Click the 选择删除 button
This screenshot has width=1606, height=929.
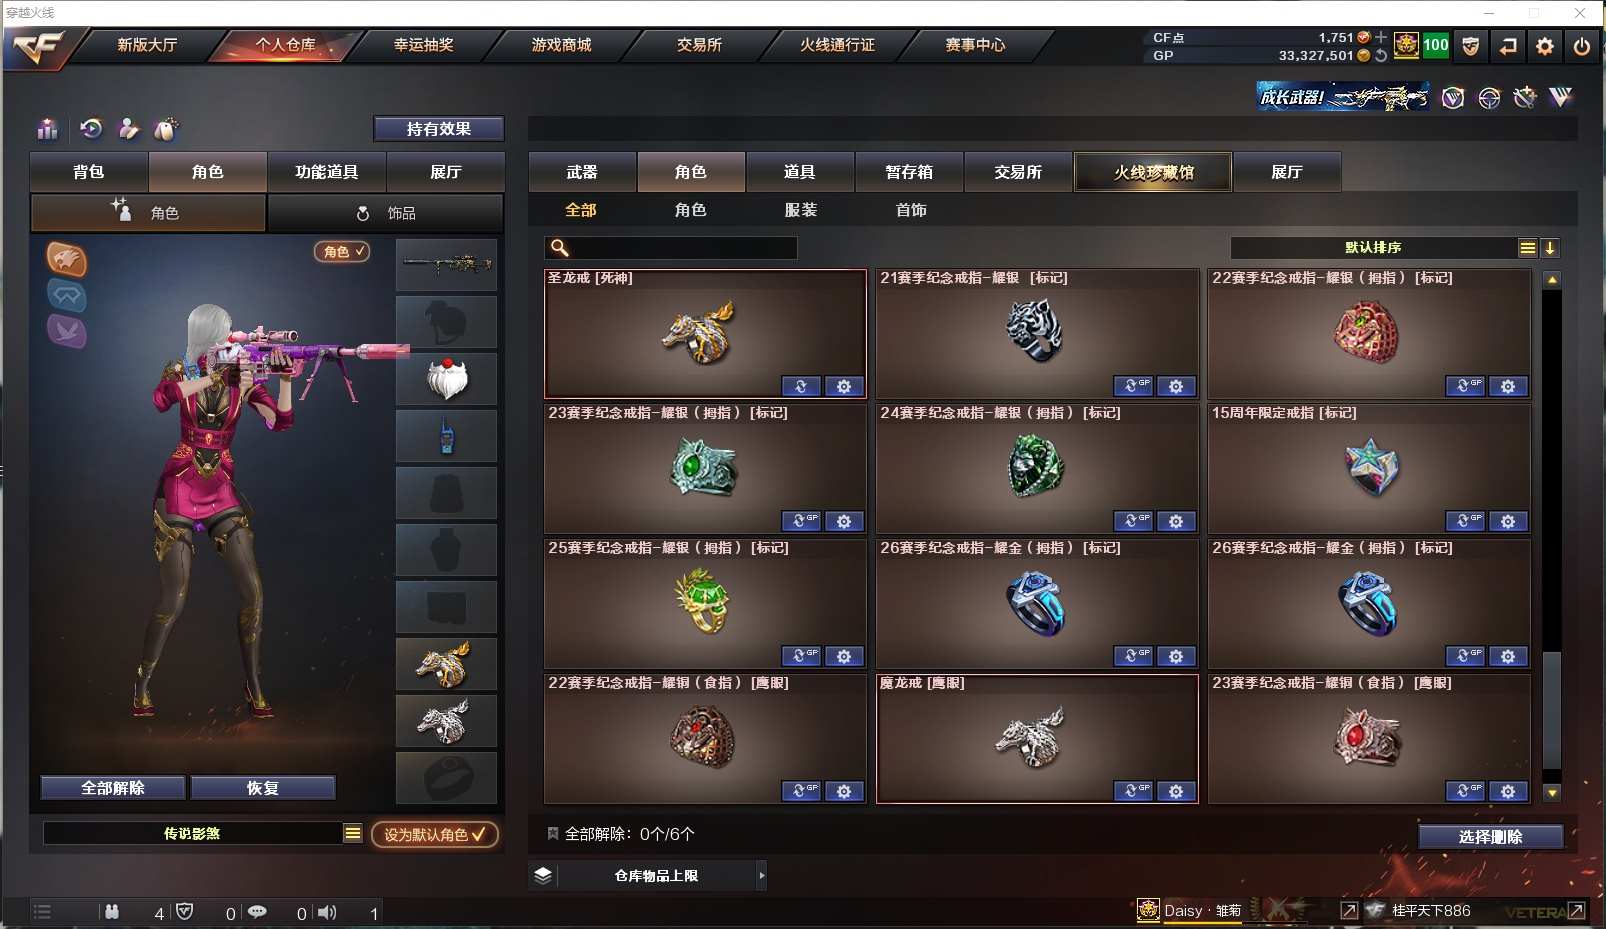(1490, 837)
